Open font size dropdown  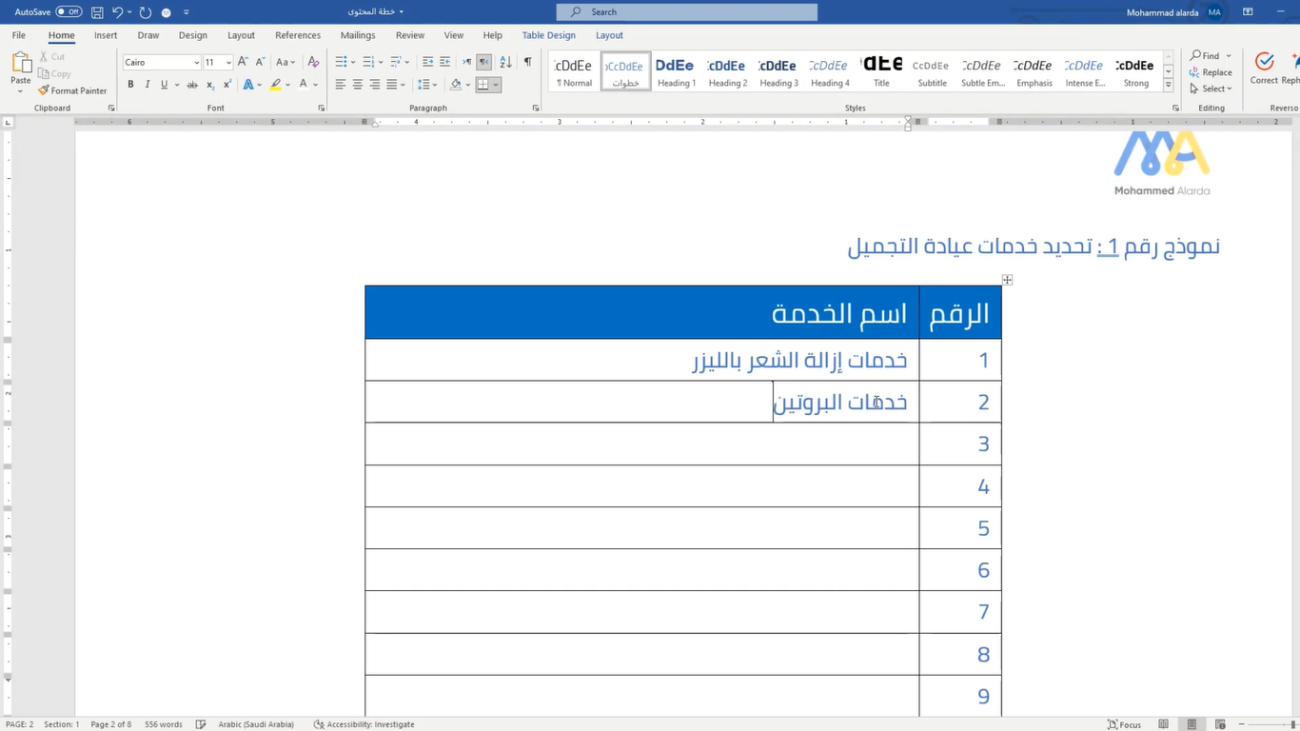[229, 62]
